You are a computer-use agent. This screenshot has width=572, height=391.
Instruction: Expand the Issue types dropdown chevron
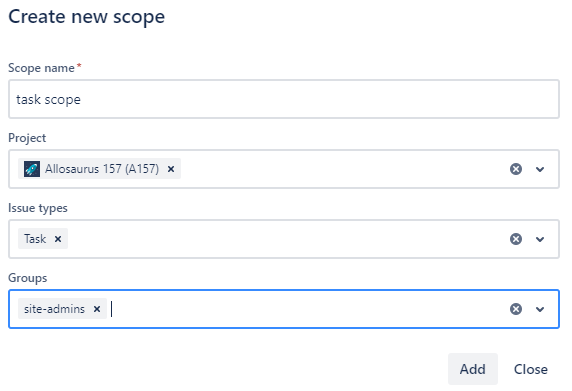(x=540, y=239)
